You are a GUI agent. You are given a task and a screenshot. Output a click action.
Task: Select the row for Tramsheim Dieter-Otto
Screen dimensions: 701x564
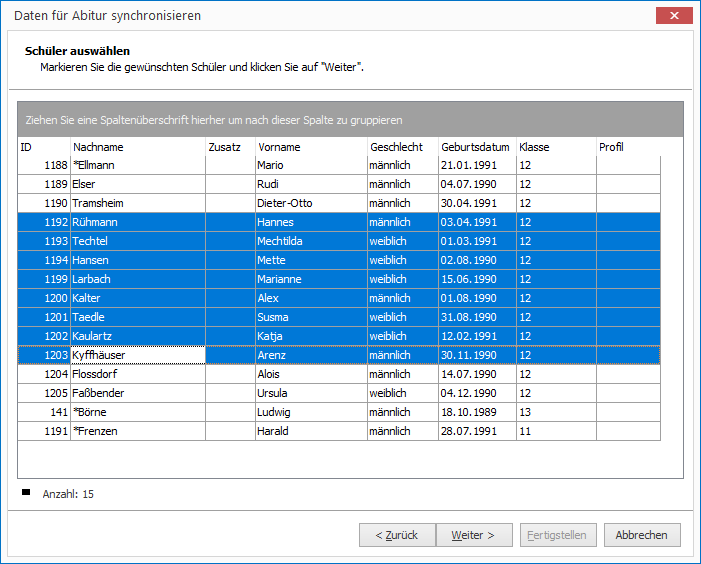[x=339, y=203]
